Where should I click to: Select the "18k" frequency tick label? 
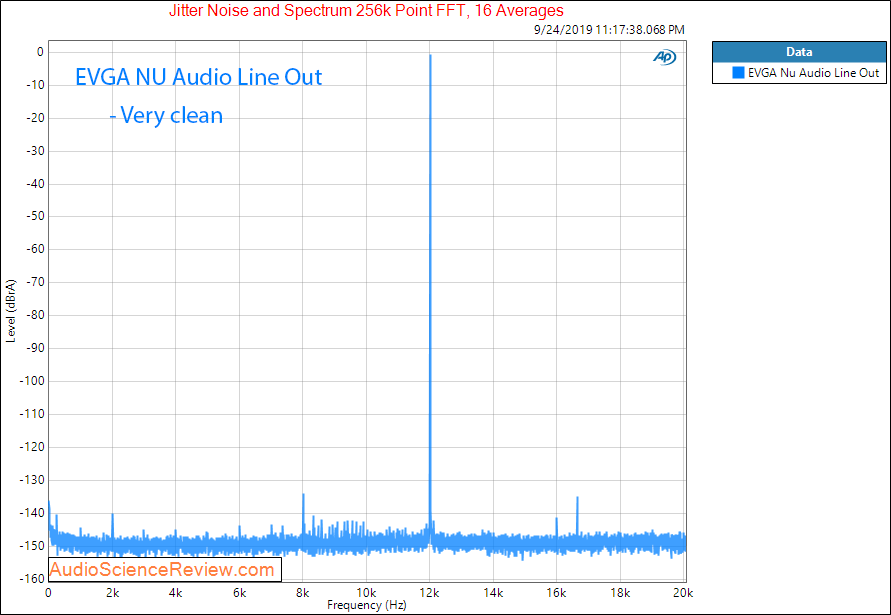click(x=620, y=593)
